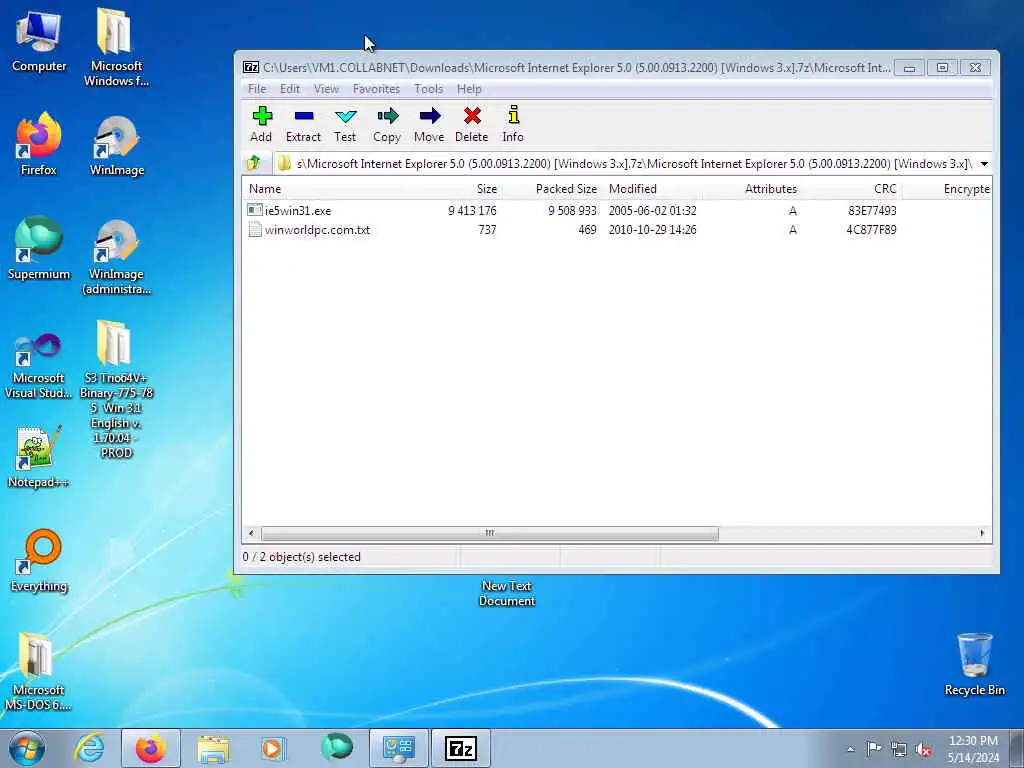1024x768 pixels.
Task: Expand the address bar path dropdown
Action: pyautogui.click(x=984, y=164)
